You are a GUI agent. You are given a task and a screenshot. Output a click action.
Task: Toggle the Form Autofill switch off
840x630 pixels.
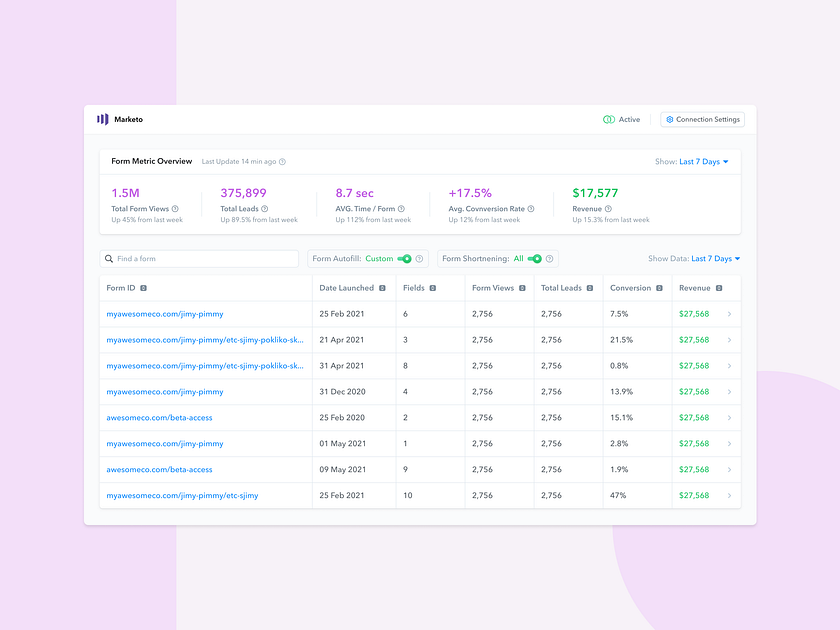402,258
